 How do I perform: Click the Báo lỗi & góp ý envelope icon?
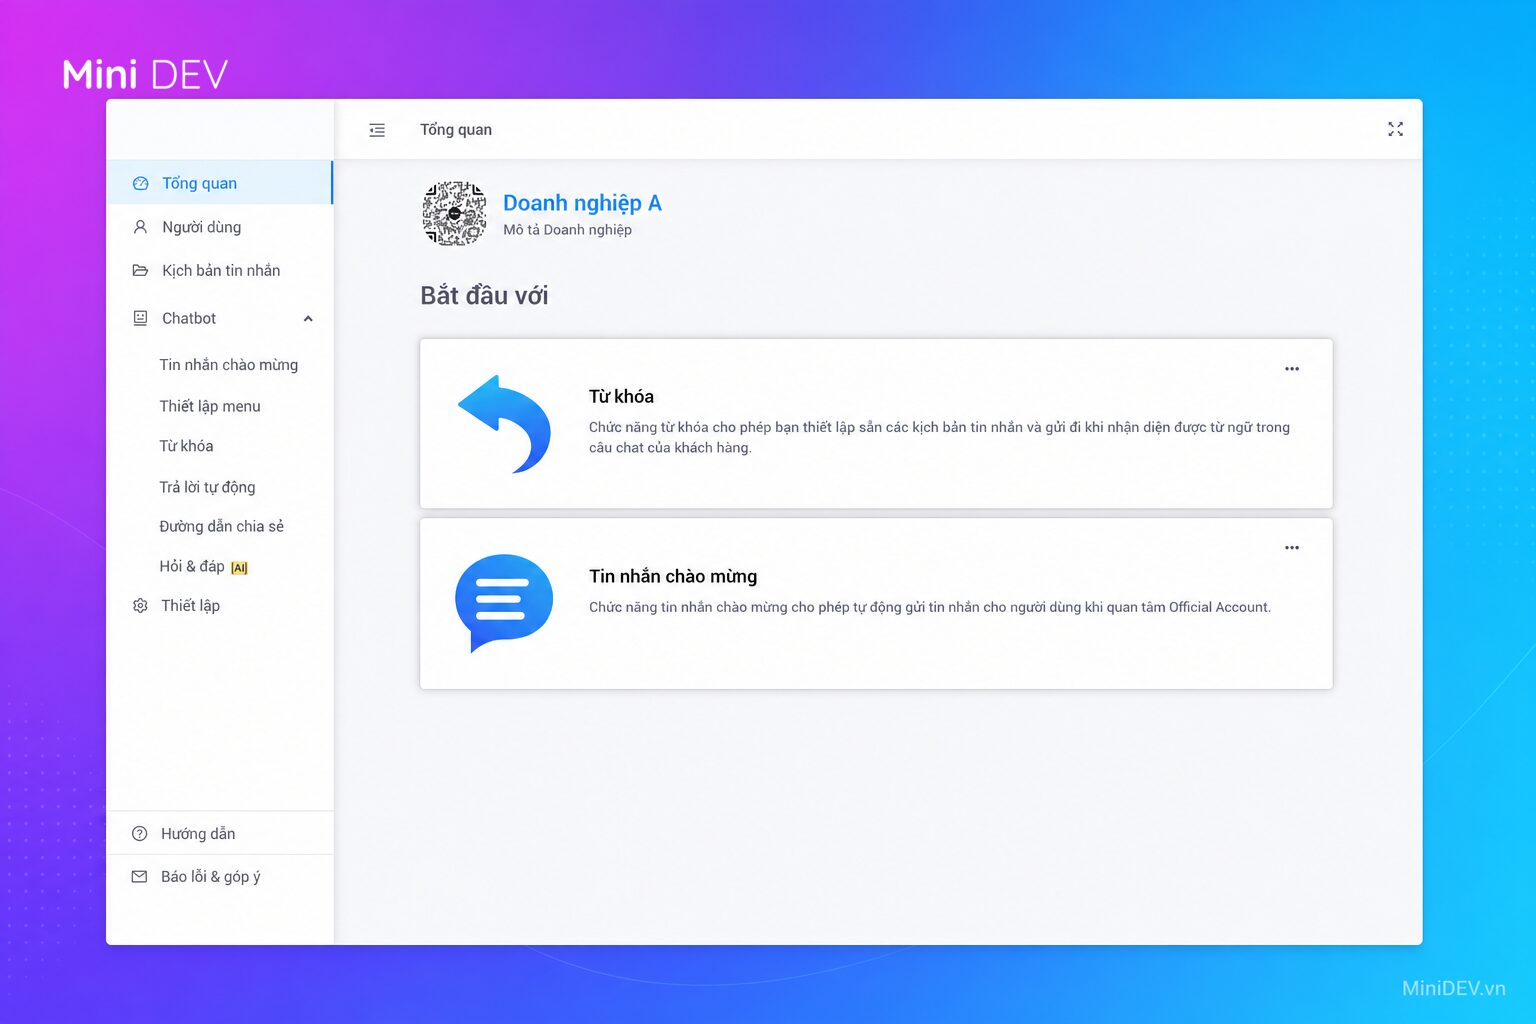[139, 876]
